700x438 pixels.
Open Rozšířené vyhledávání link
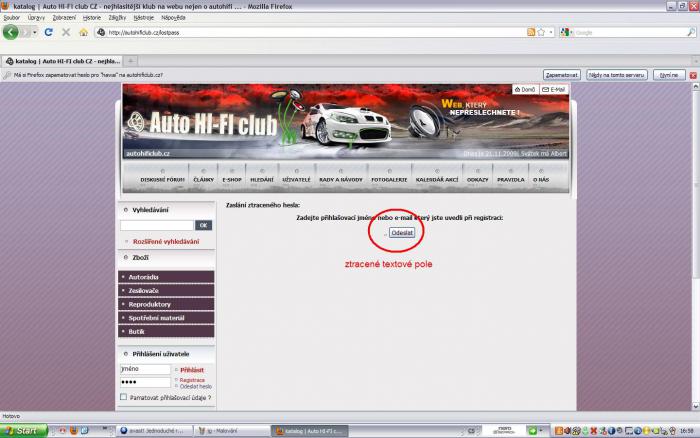(x=166, y=242)
